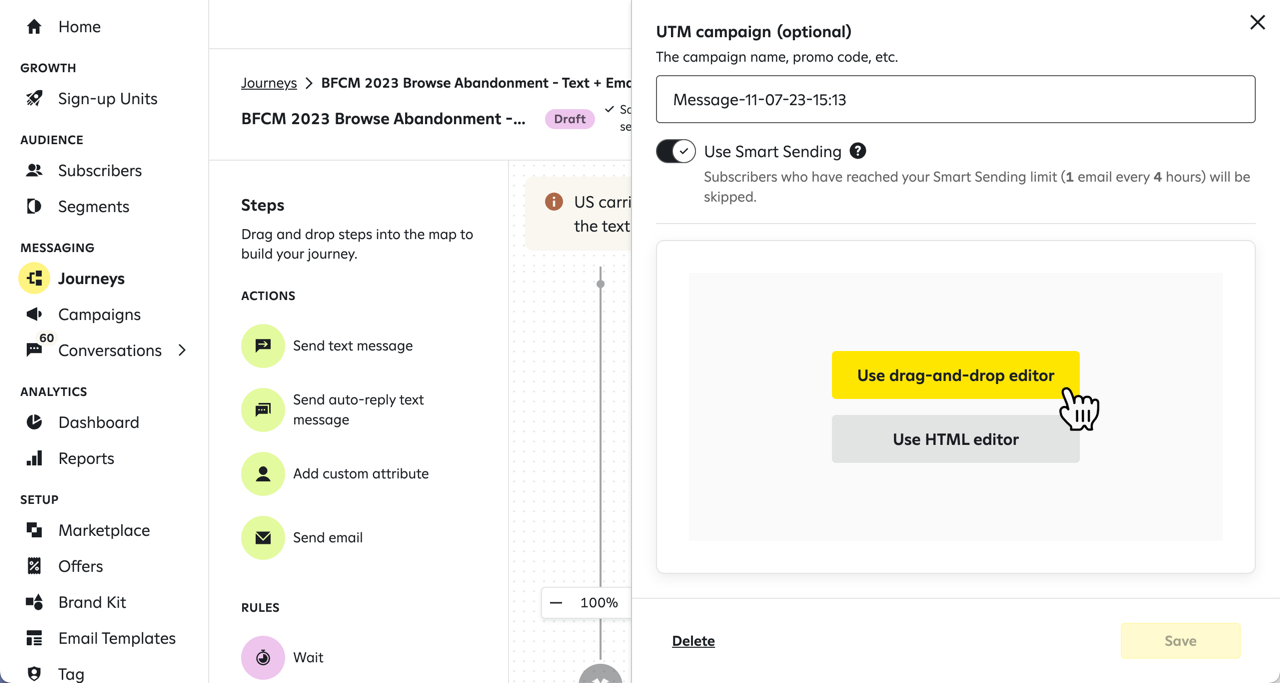
Task: Open Subscribers under Audience
Action: [33, 170]
